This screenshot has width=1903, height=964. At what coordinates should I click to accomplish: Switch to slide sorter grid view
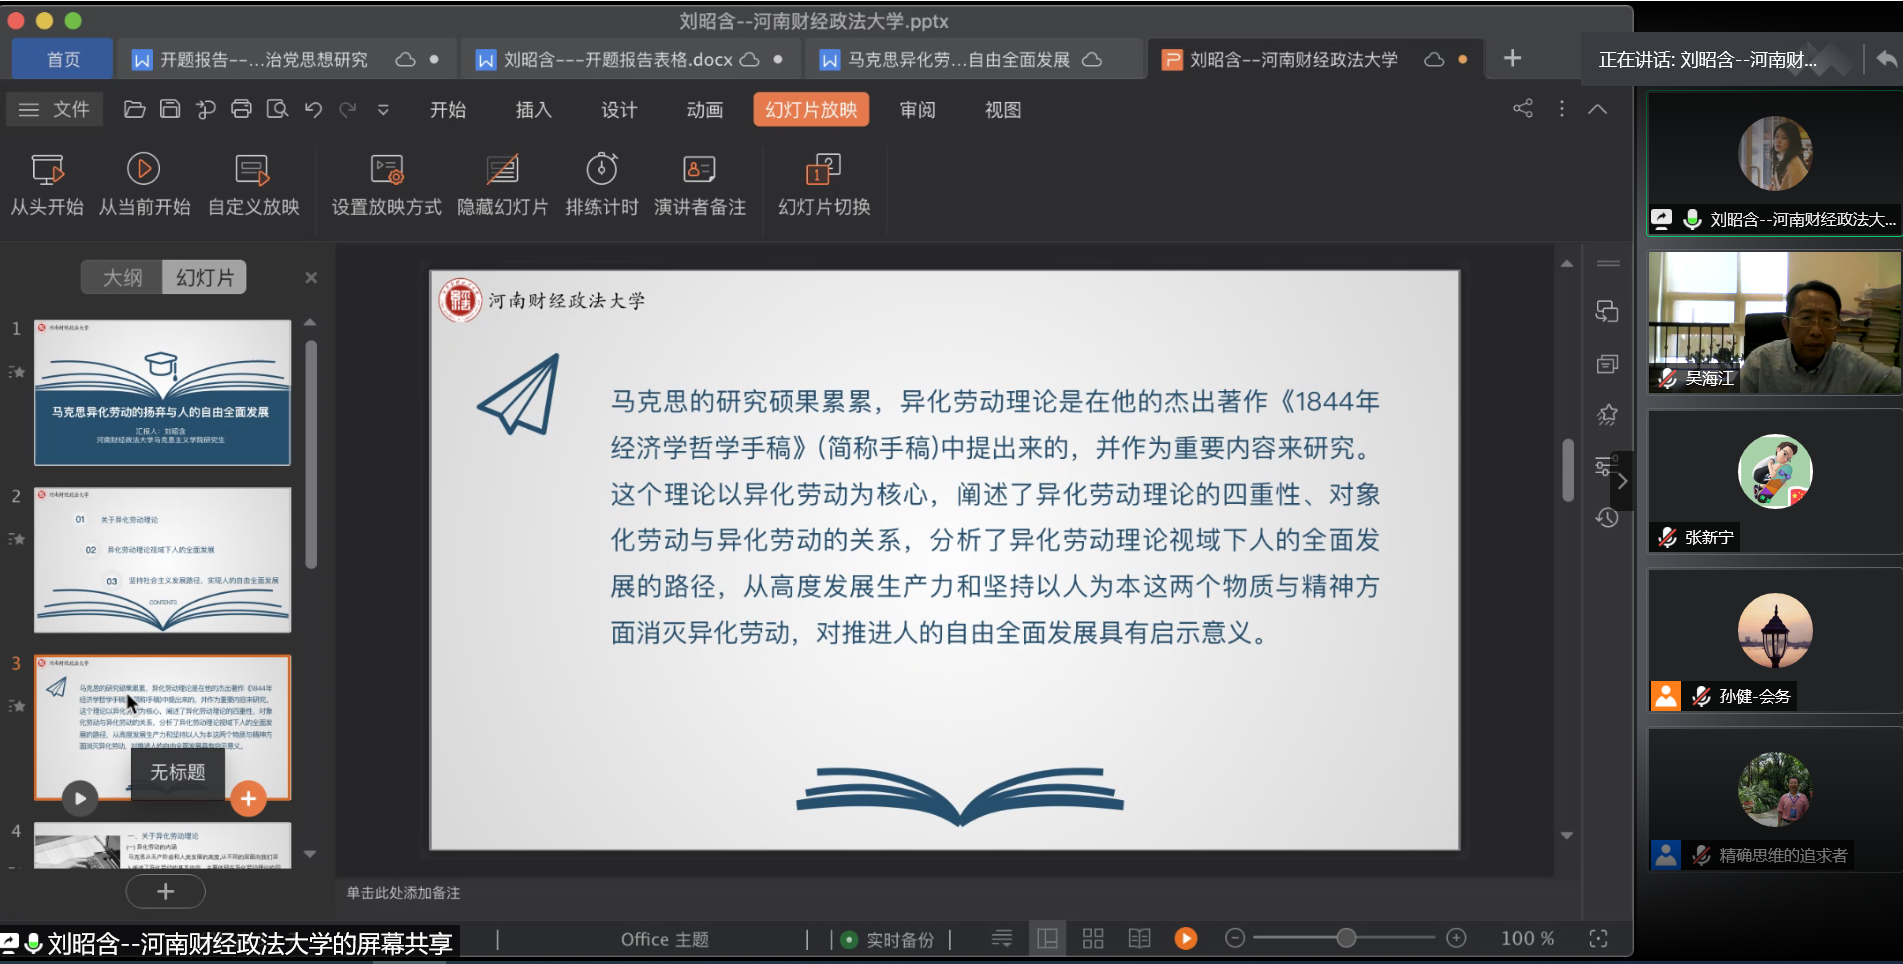tap(1093, 938)
